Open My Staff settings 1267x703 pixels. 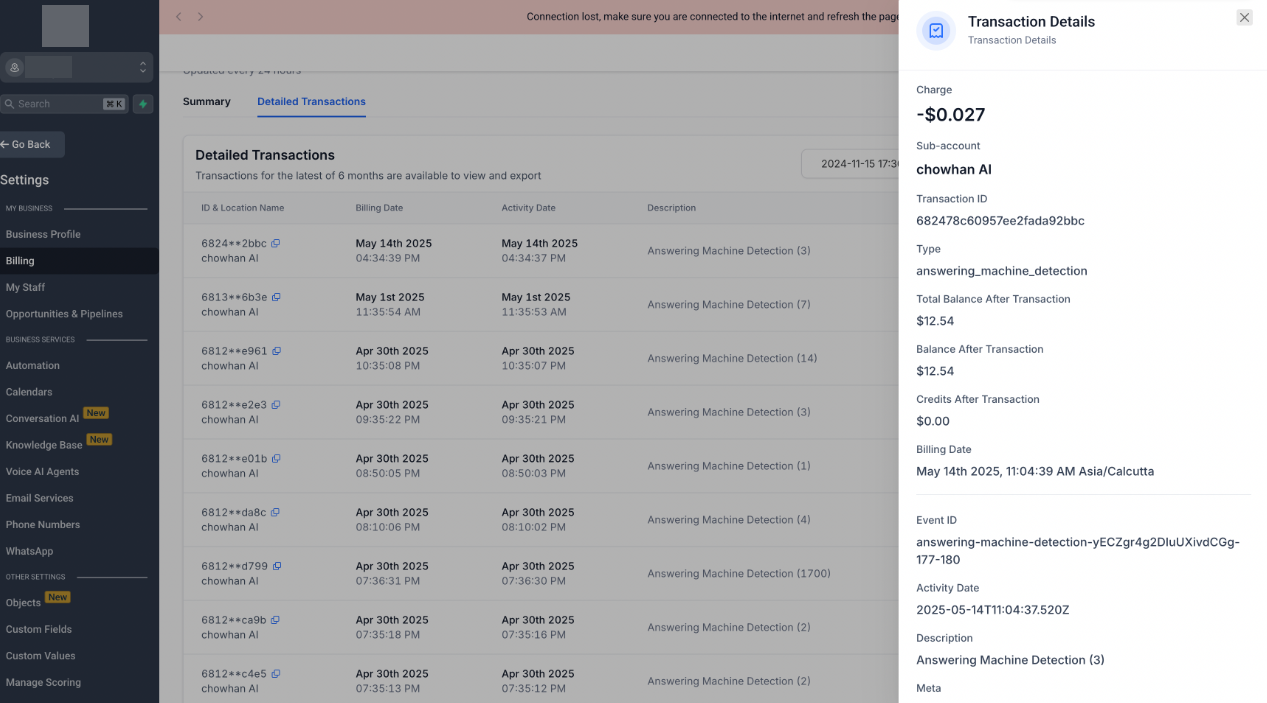point(25,287)
